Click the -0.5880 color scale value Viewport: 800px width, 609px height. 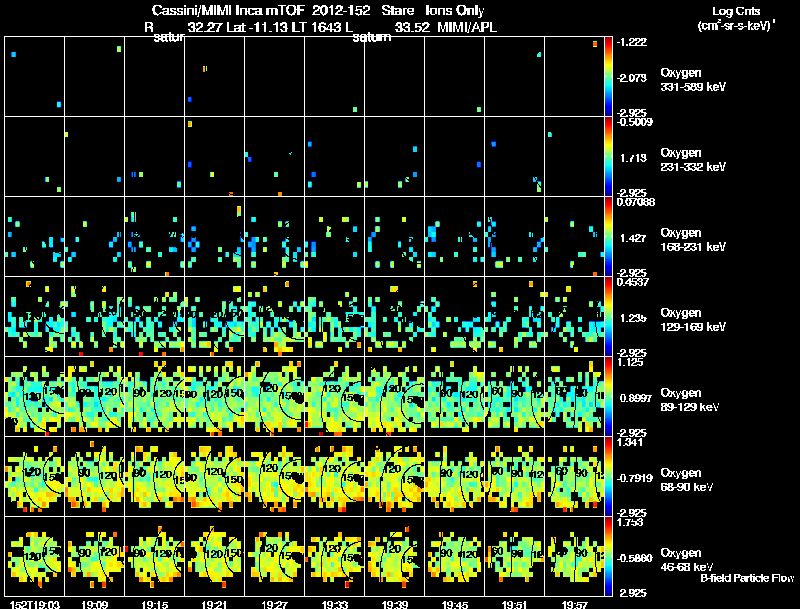(635, 558)
